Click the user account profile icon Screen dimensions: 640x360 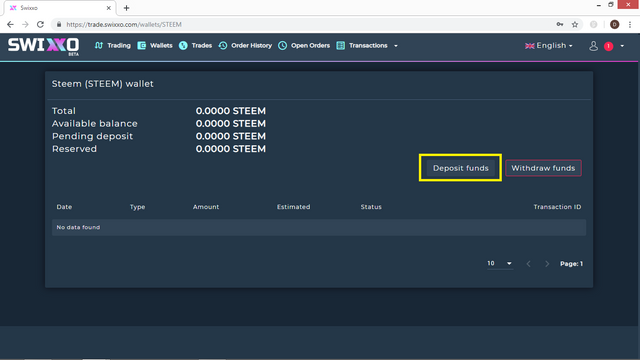593,46
